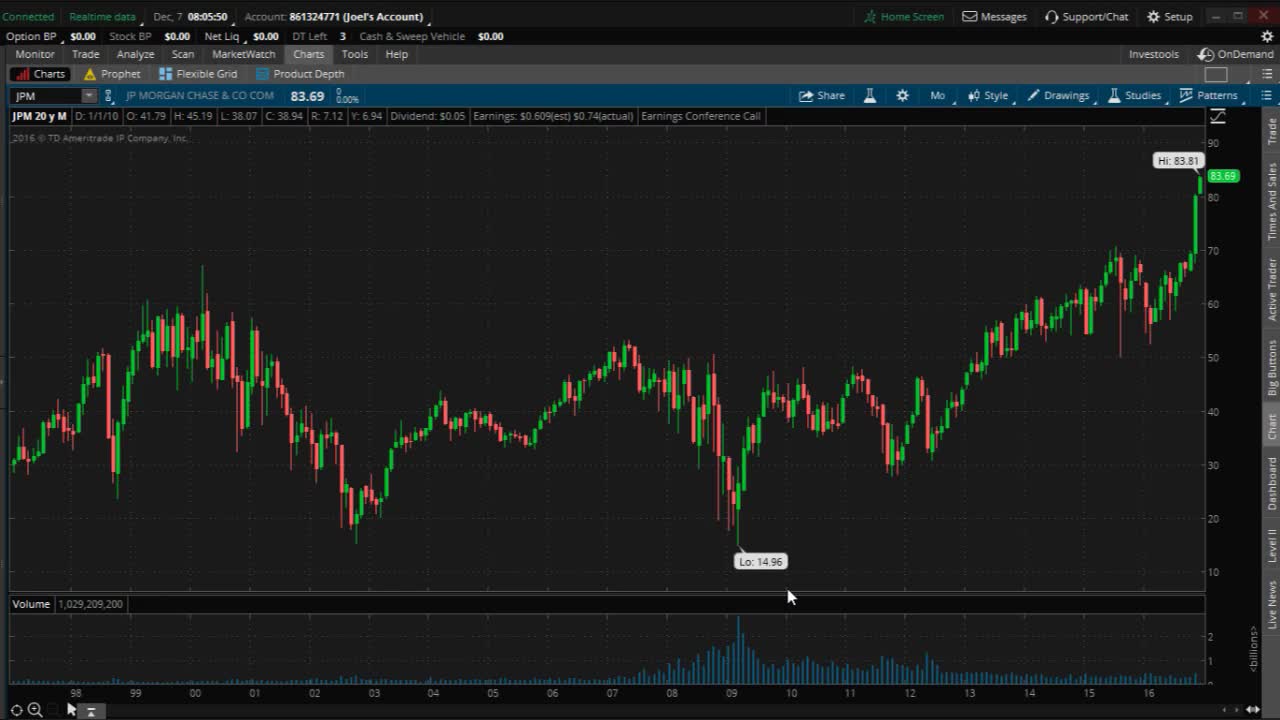Viewport: 1280px width, 720px height.
Task: Click the Dividend: $0.05 field
Action: (428, 116)
